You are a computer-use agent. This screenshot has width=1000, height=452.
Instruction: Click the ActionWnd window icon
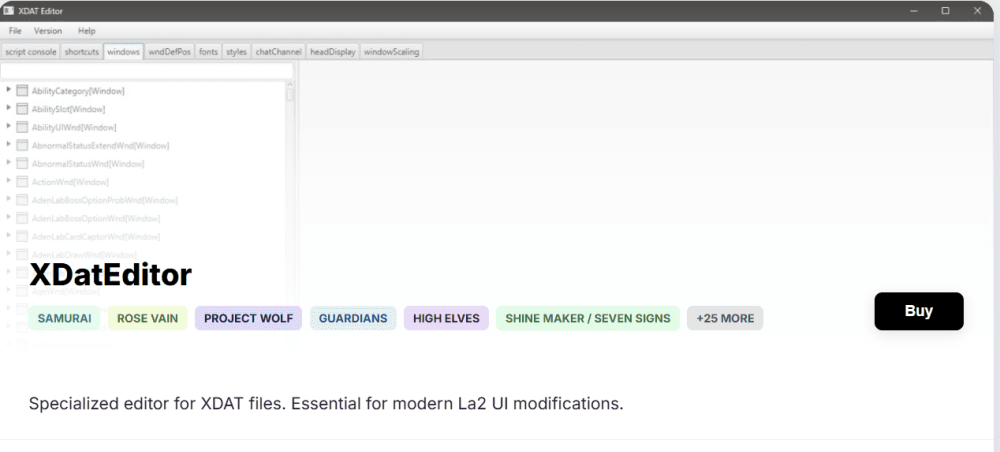pos(22,181)
